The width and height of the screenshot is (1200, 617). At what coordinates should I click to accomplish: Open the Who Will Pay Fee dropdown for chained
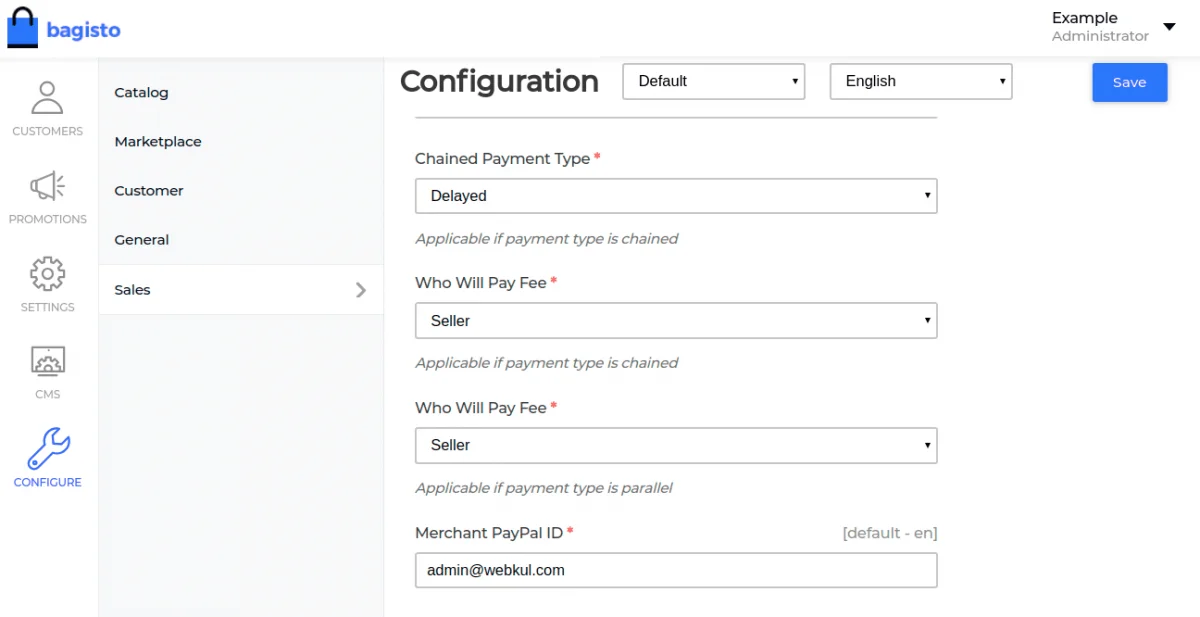tap(676, 321)
